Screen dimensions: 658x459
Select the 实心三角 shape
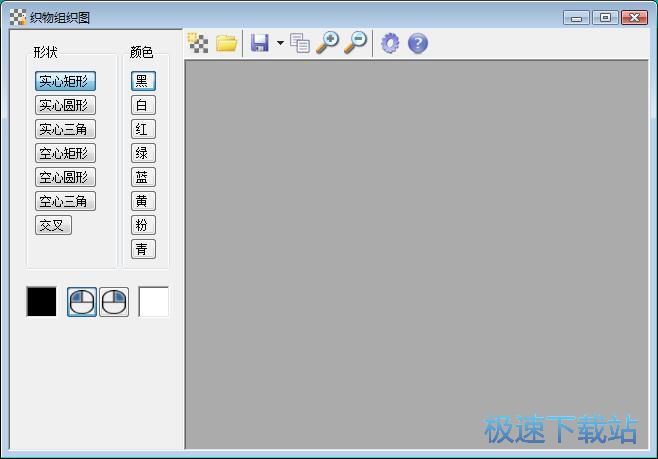point(65,129)
